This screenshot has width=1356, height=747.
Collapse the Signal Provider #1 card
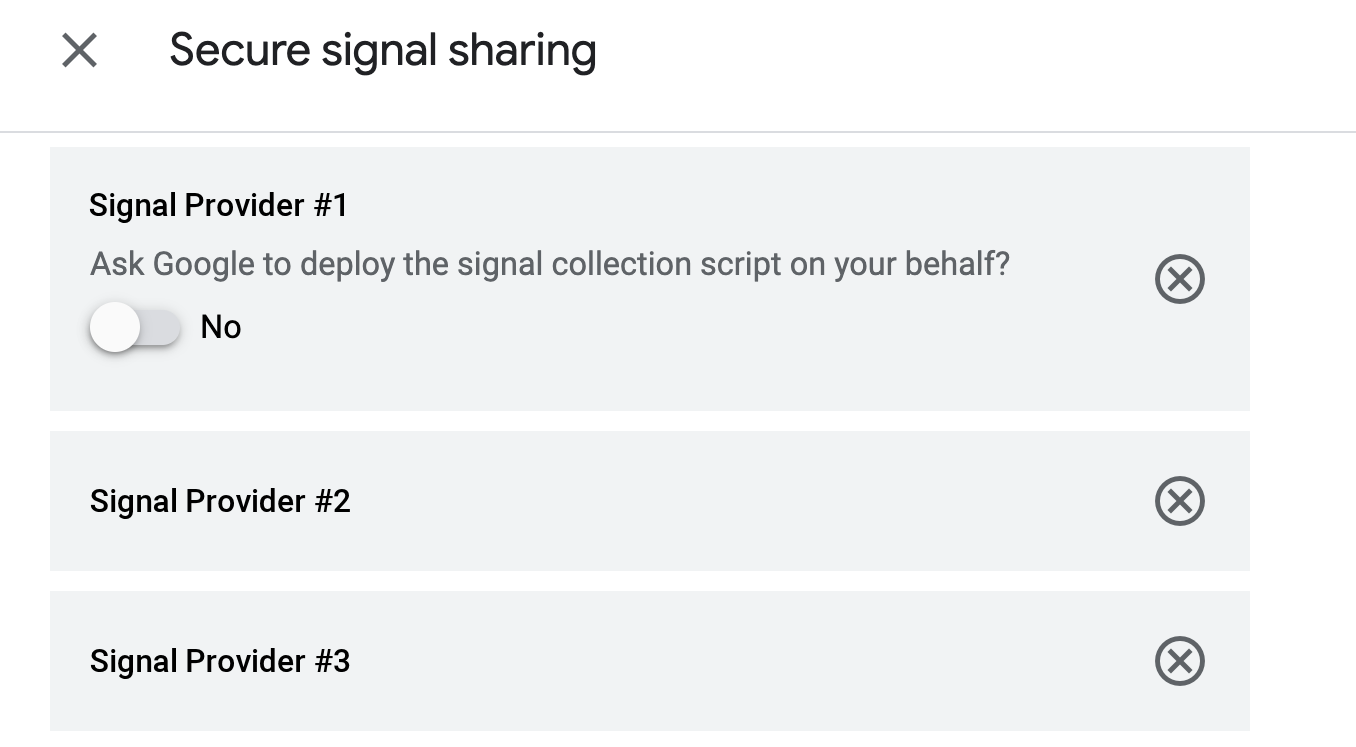point(700,205)
